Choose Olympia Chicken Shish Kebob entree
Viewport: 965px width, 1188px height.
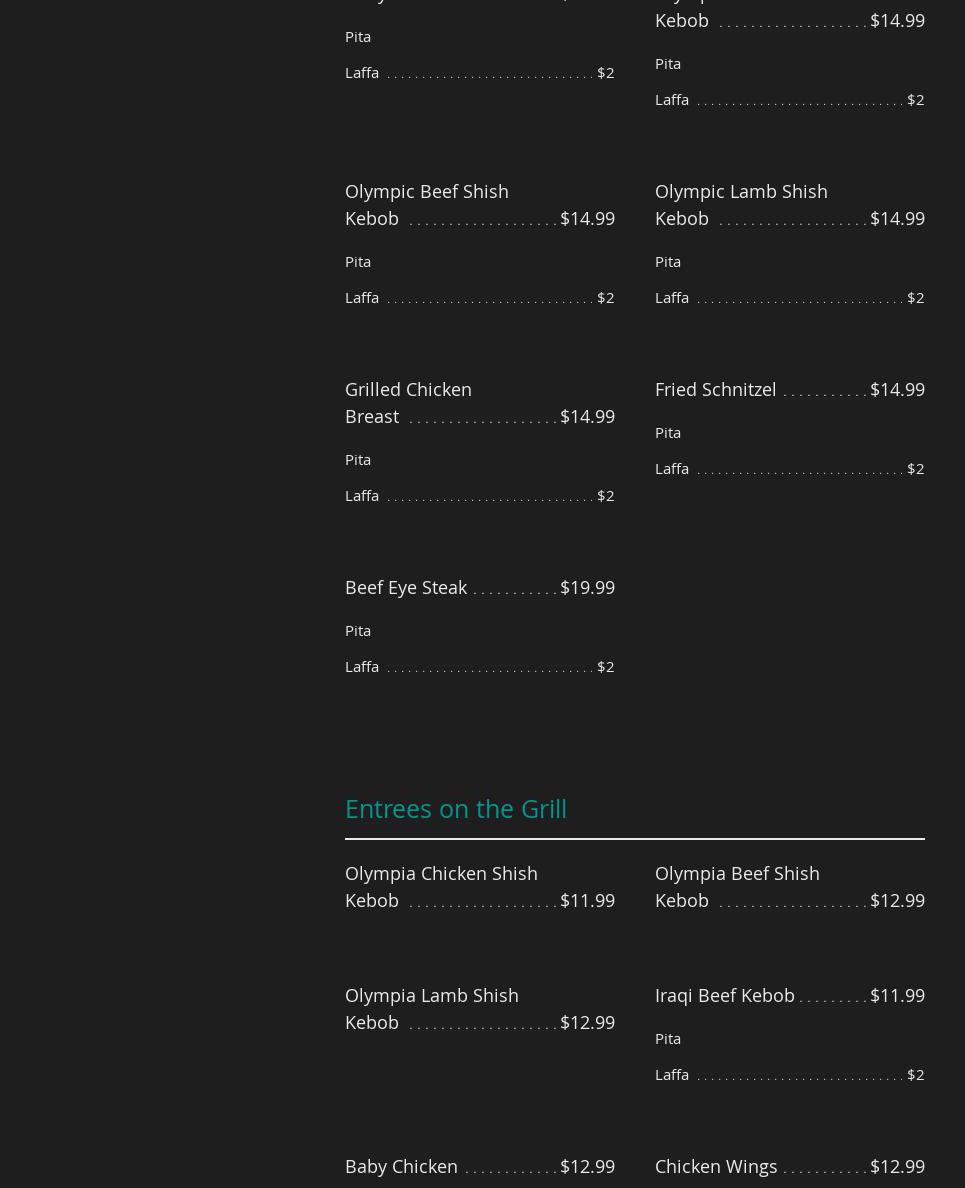[x=441, y=886]
